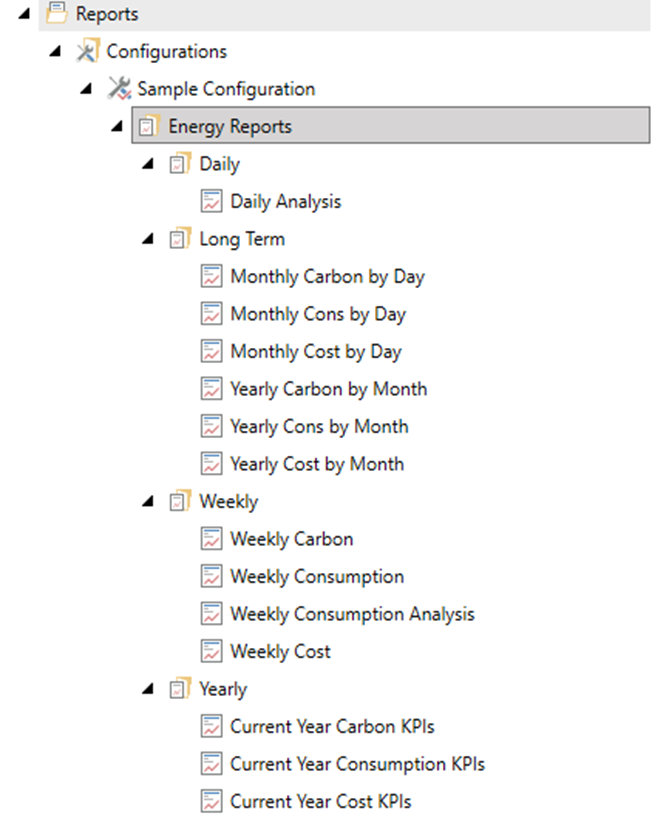Select Current Year Consumption KPIs
Image resolution: width=652 pixels, height=822 pixels.
pos(357,764)
